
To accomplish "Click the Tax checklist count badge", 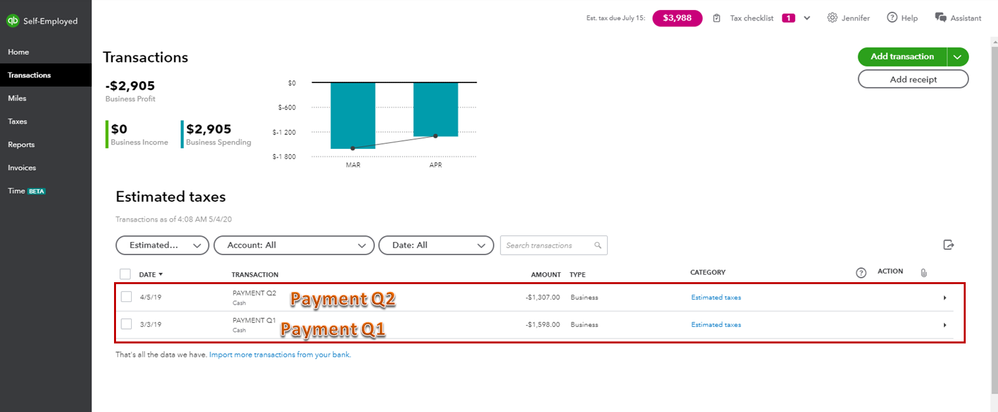I will [789, 18].
